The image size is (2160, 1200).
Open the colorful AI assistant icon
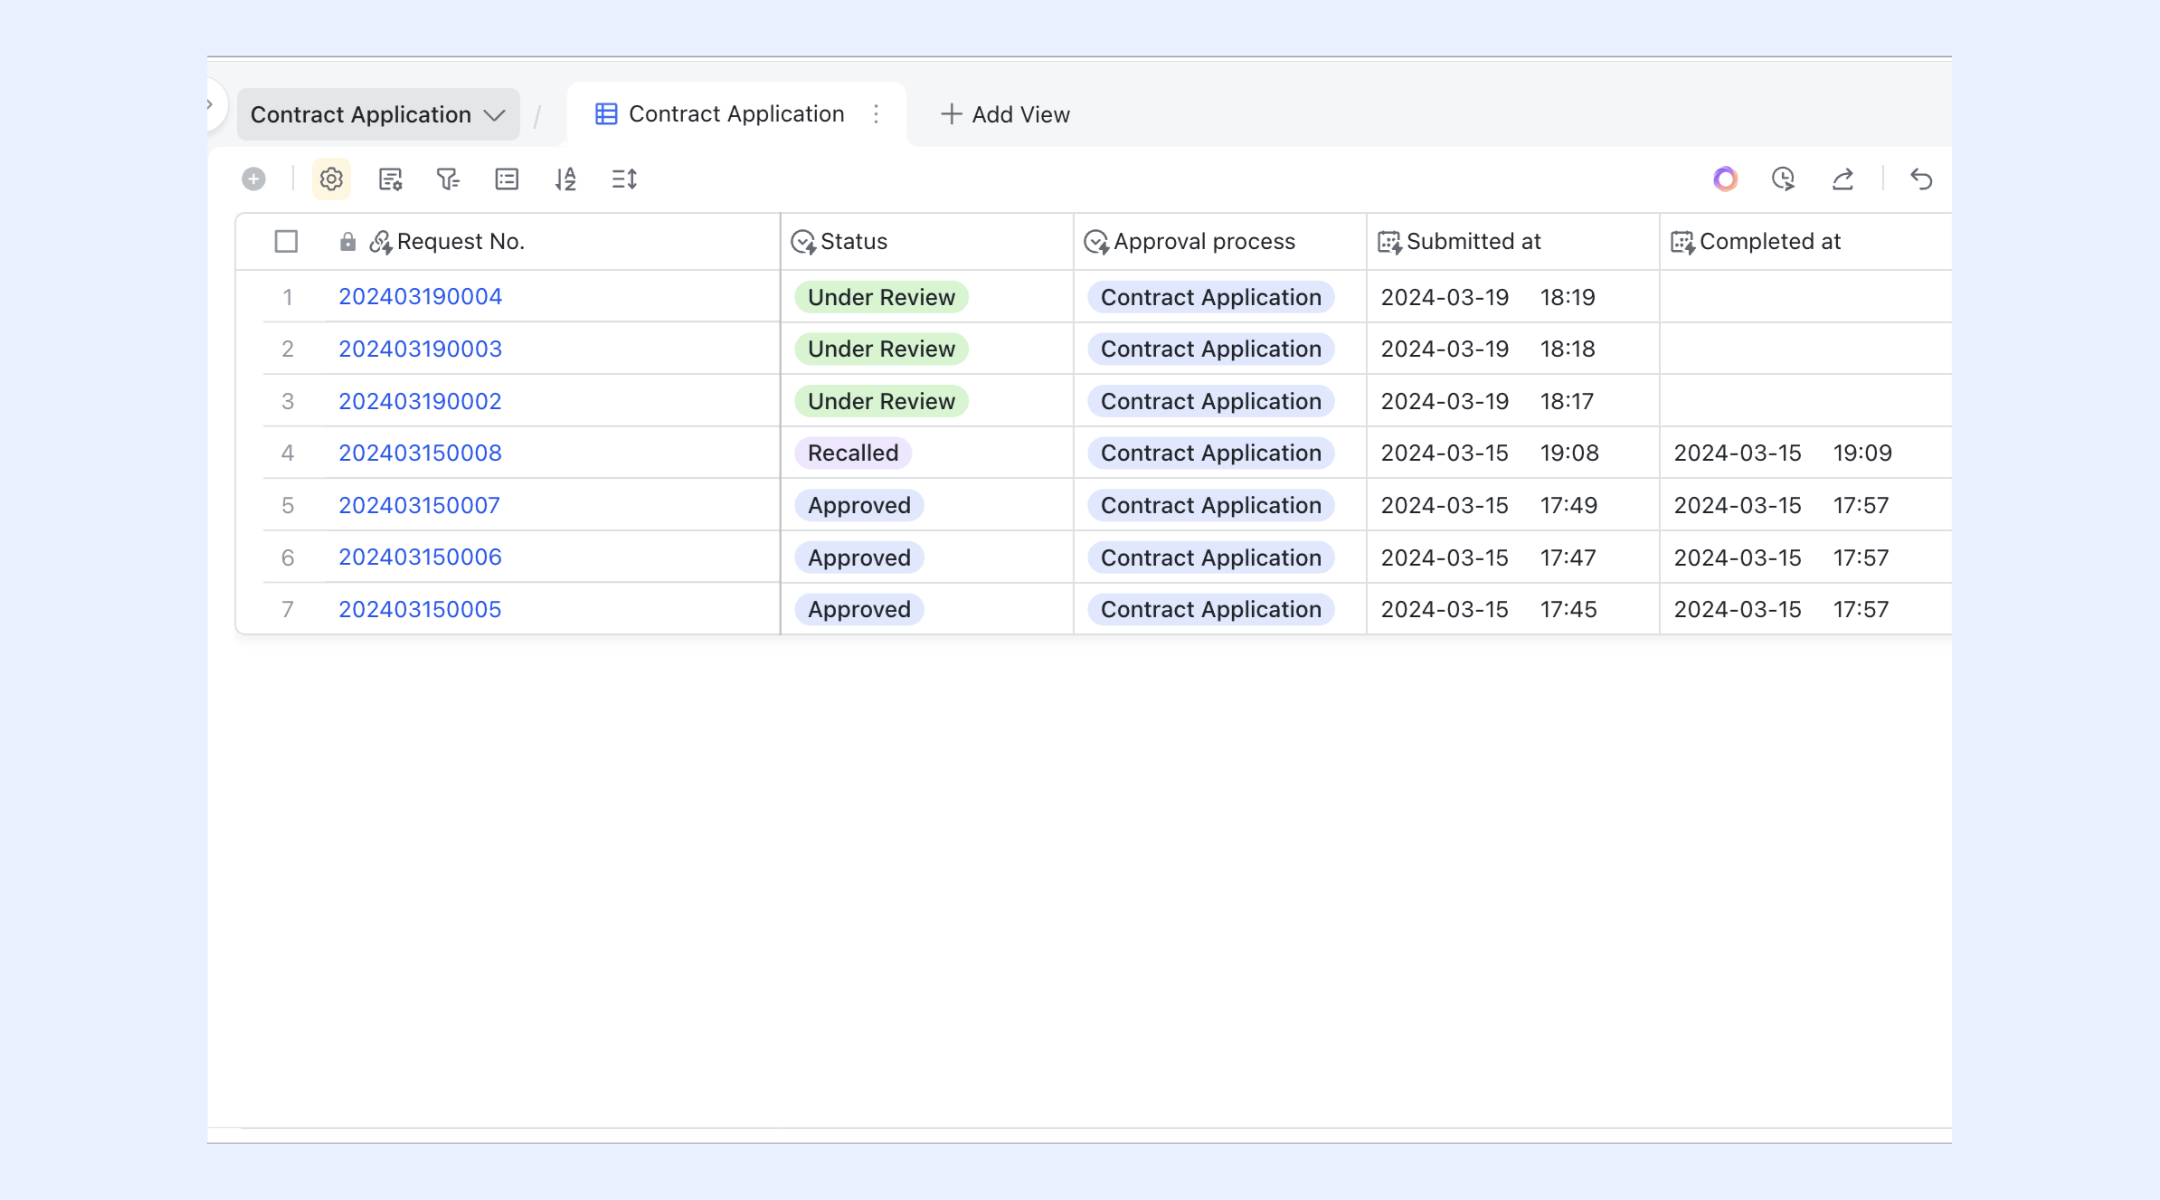[1725, 179]
